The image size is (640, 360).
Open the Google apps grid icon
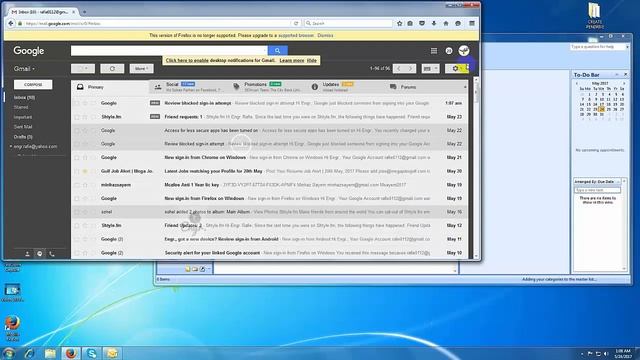pyautogui.click(x=434, y=51)
